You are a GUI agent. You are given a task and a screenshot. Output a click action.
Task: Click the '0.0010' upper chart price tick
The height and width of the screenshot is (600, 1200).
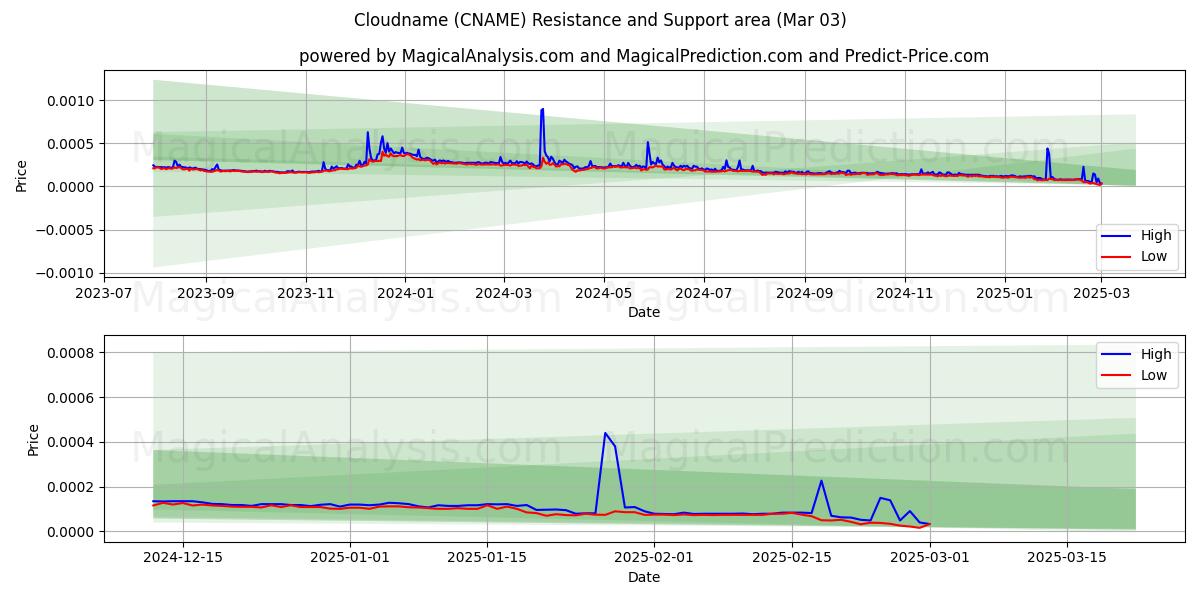pos(73,101)
